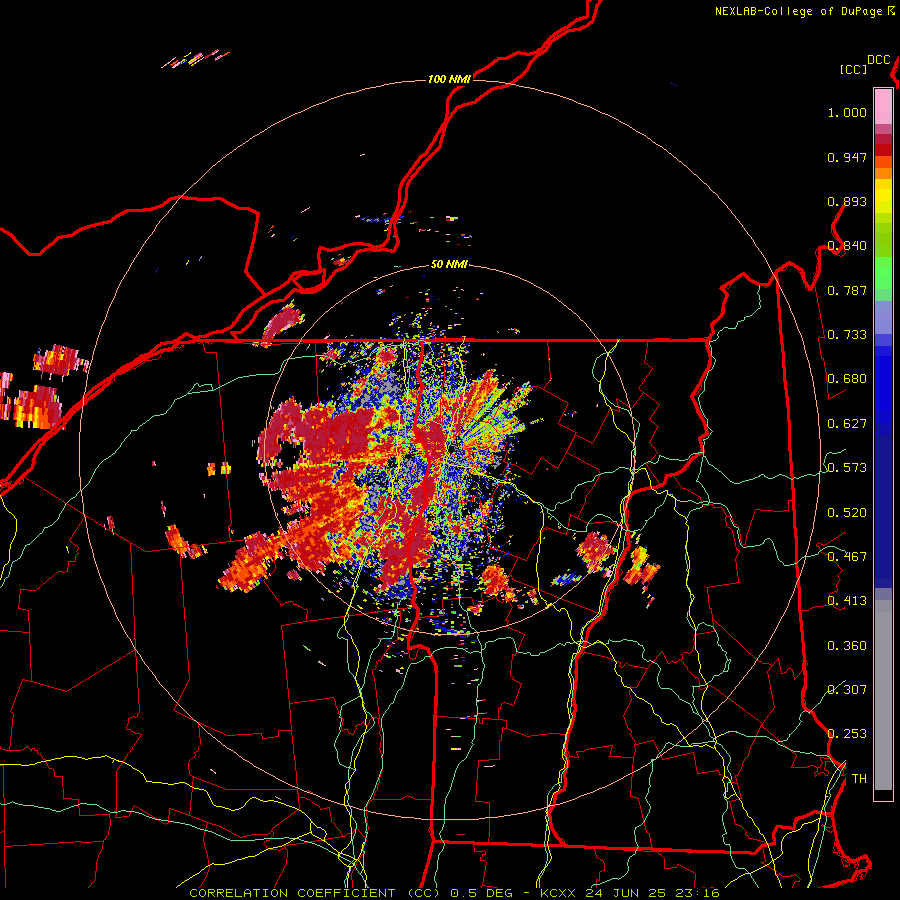The image size is (900, 900).
Task: Click the 0.840 color scale label
Action: click(847, 246)
